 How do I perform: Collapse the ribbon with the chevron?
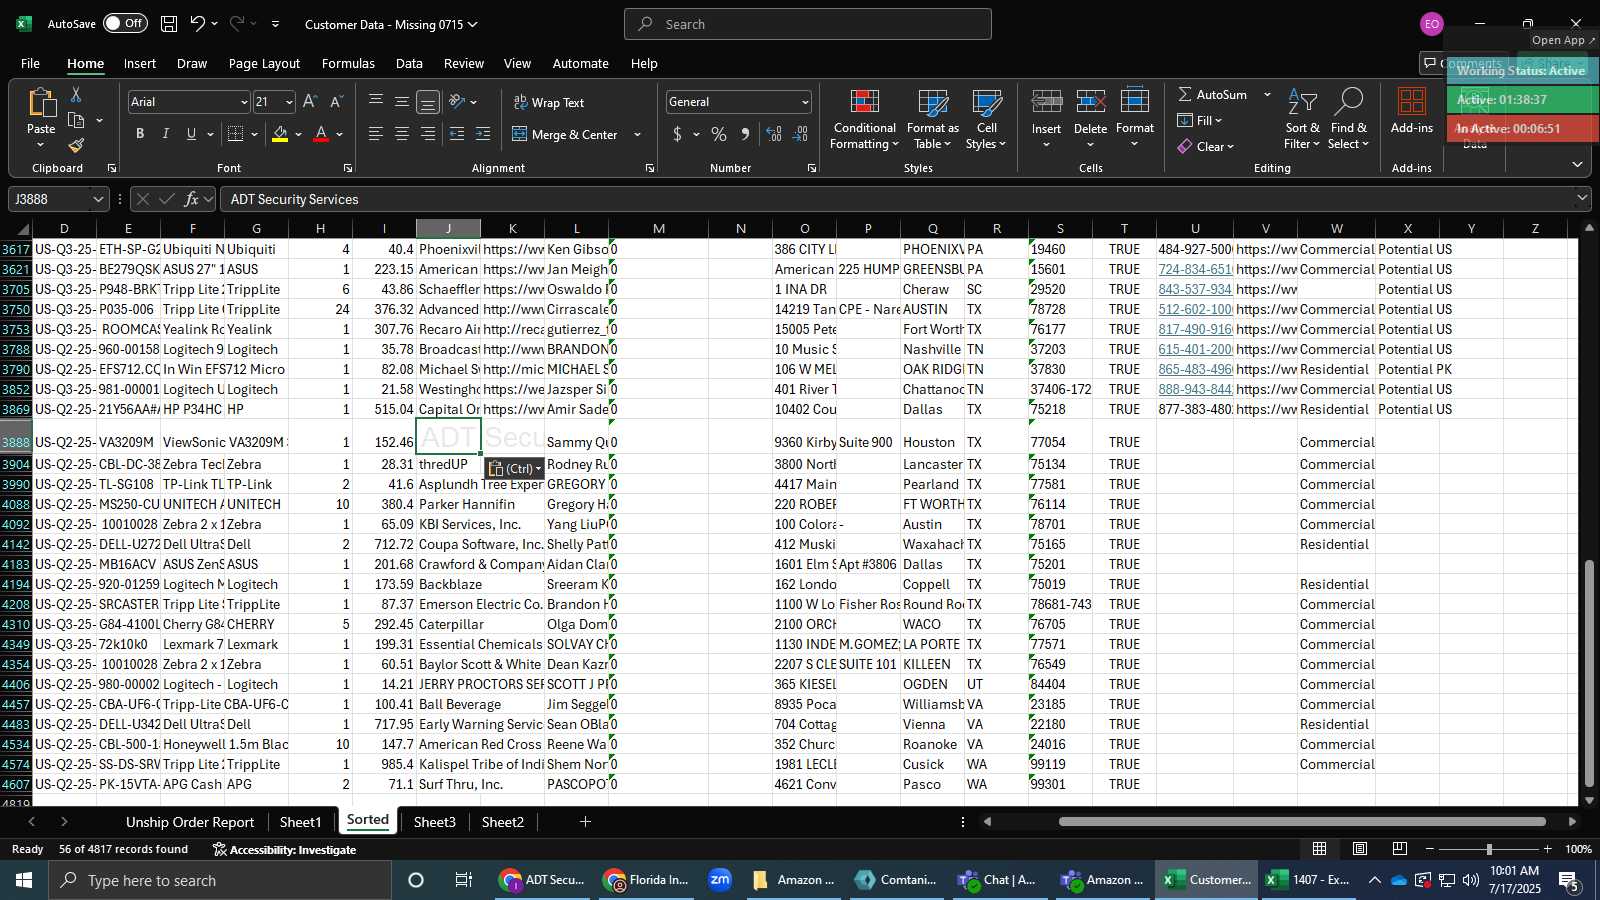tap(1577, 165)
